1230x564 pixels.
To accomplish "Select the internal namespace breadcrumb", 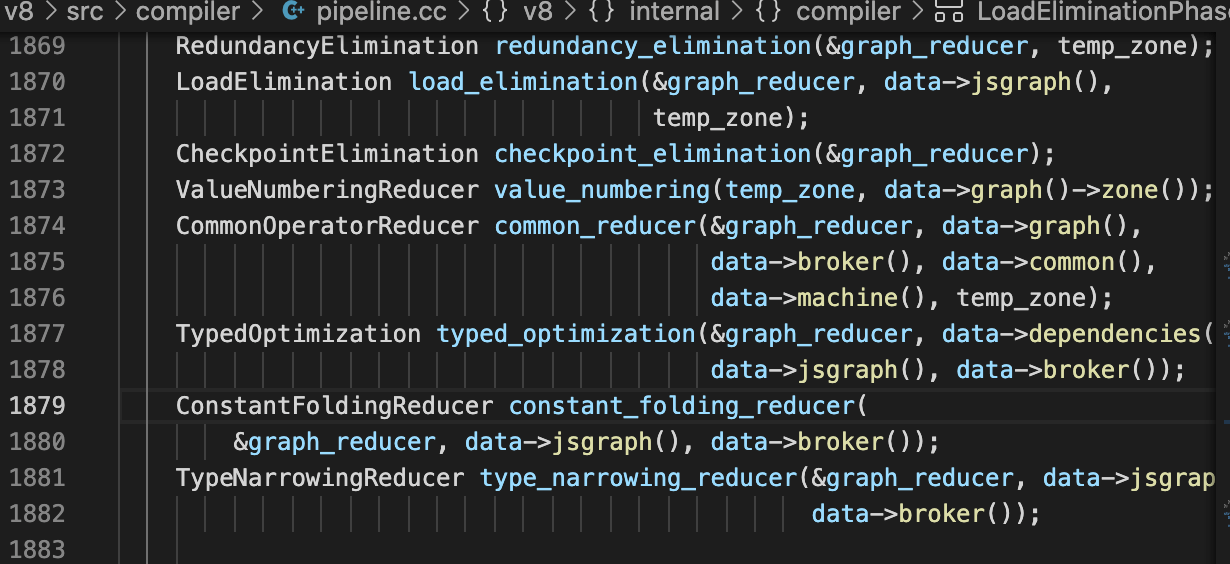I will (674, 12).
